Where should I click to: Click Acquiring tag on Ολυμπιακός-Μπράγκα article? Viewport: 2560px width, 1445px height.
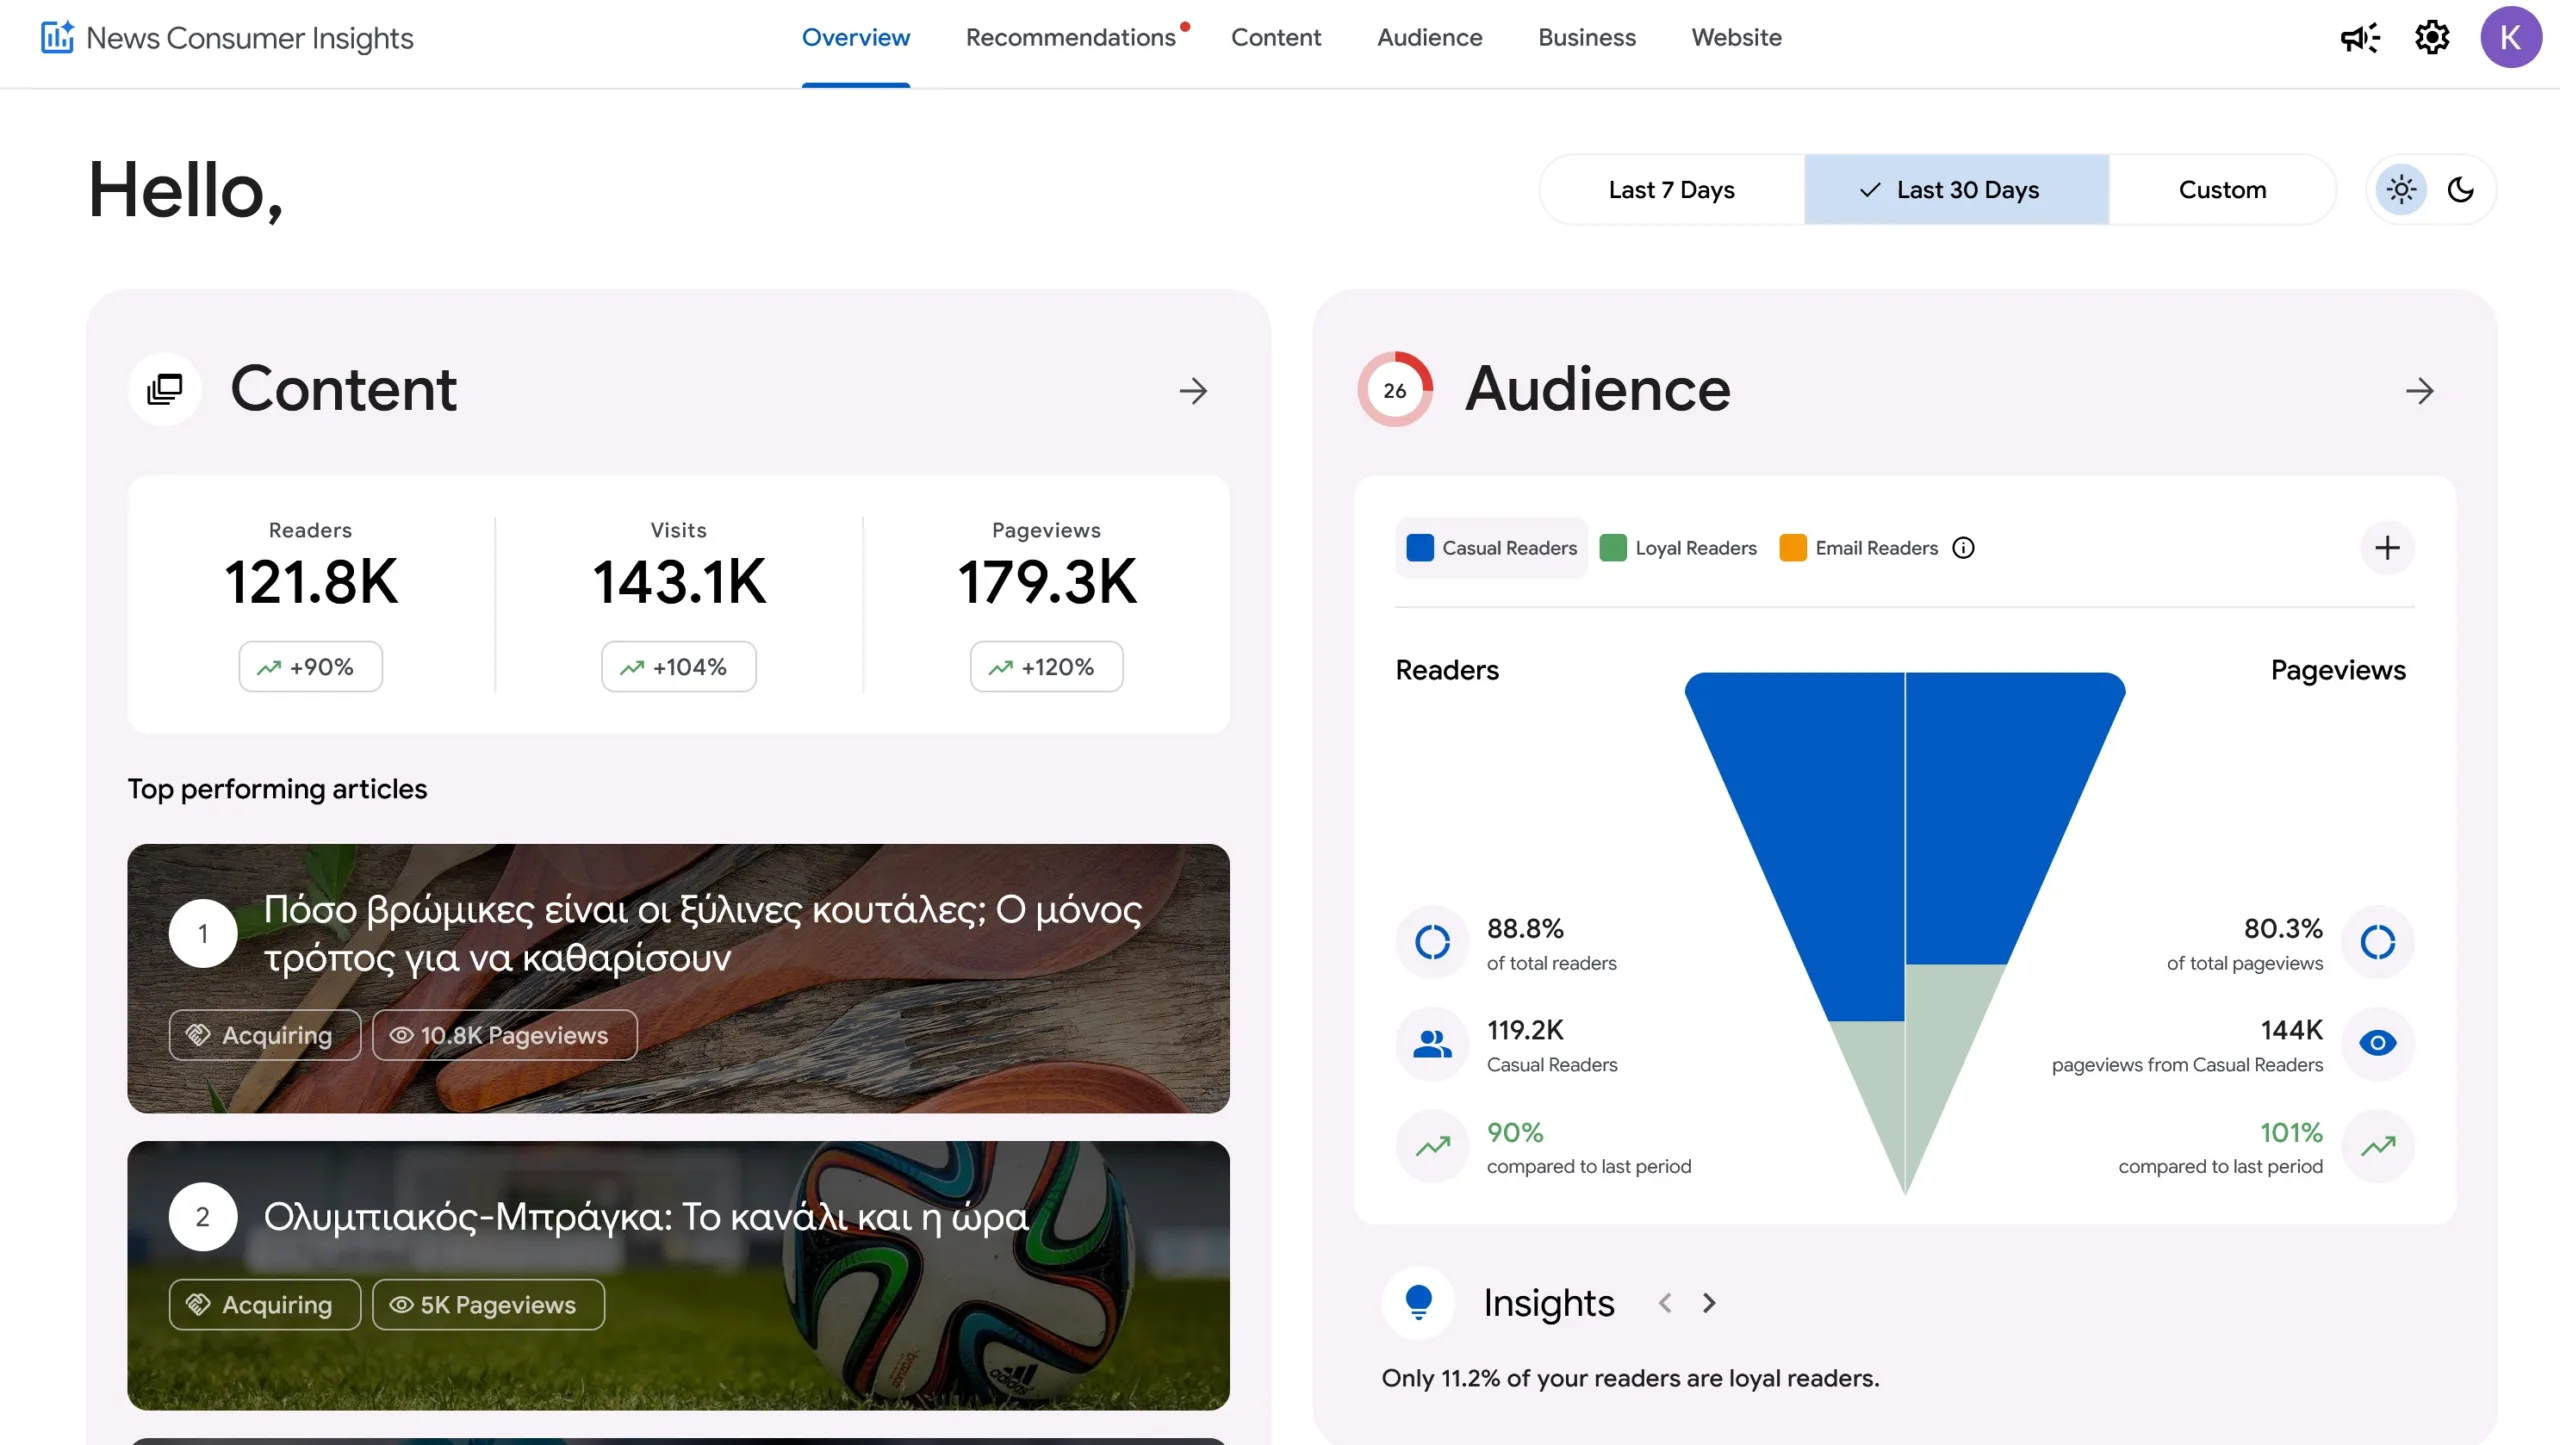click(264, 1305)
